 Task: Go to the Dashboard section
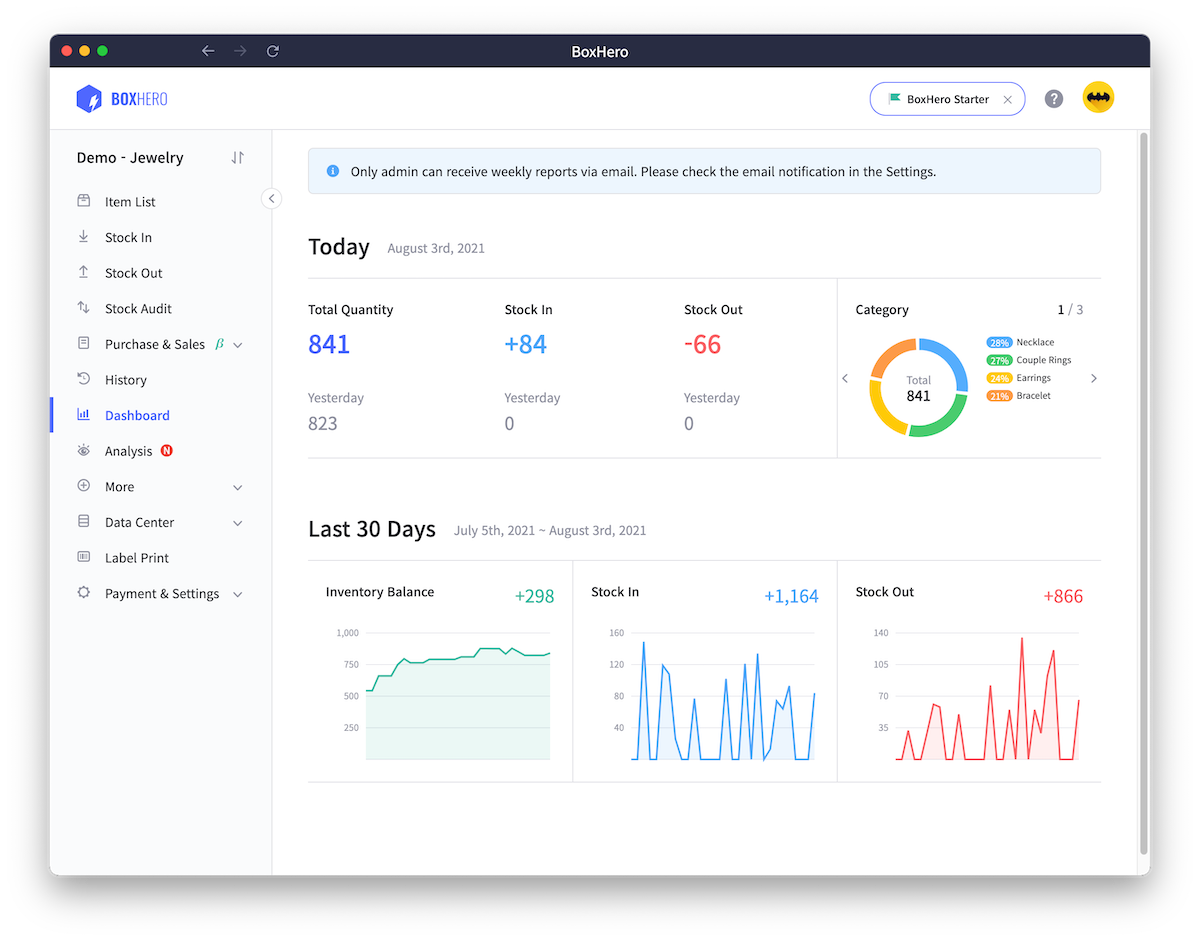coord(137,415)
